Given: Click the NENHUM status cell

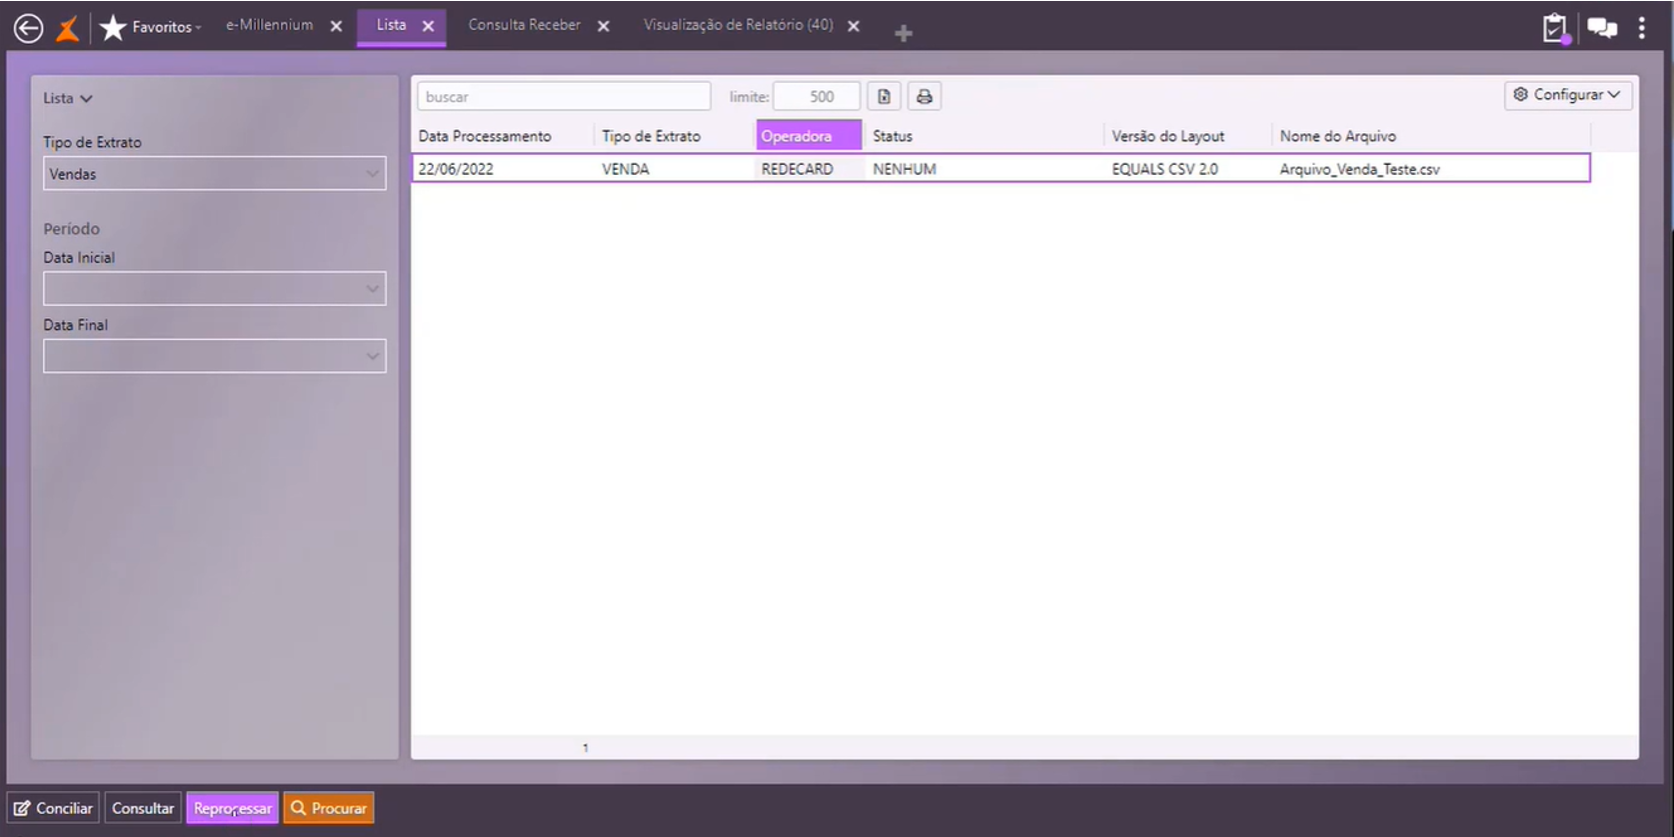Looking at the screenshot, I should point(904,169).
